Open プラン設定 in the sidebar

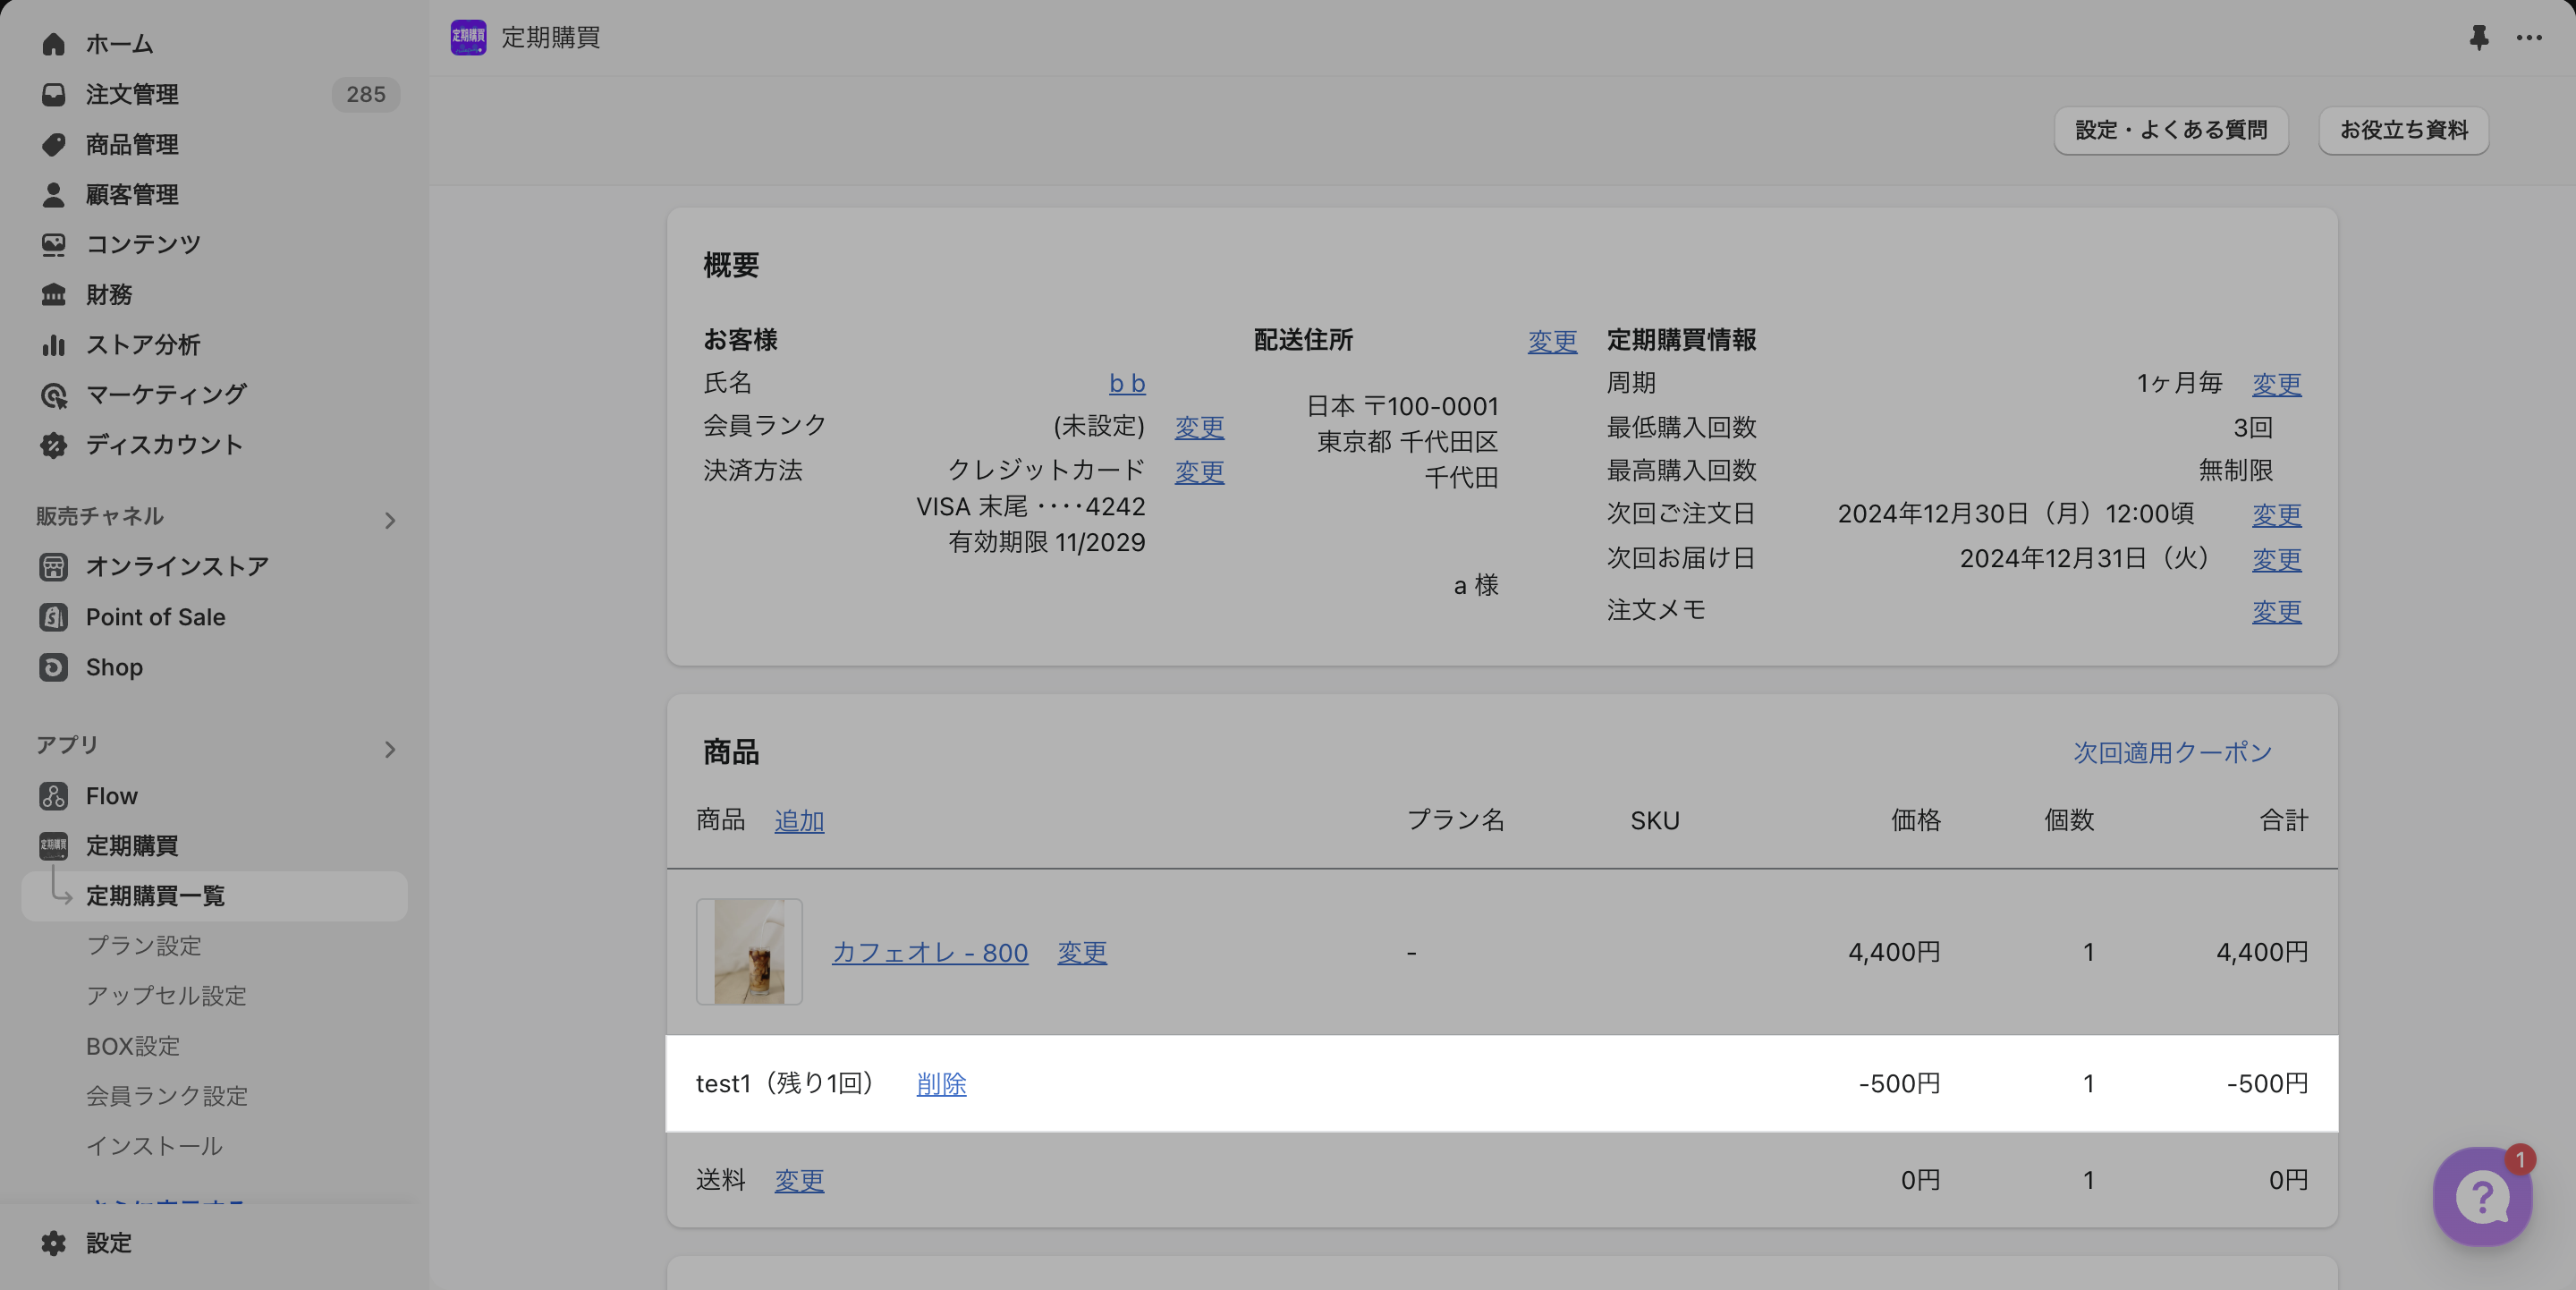click(x=144, y=946)
